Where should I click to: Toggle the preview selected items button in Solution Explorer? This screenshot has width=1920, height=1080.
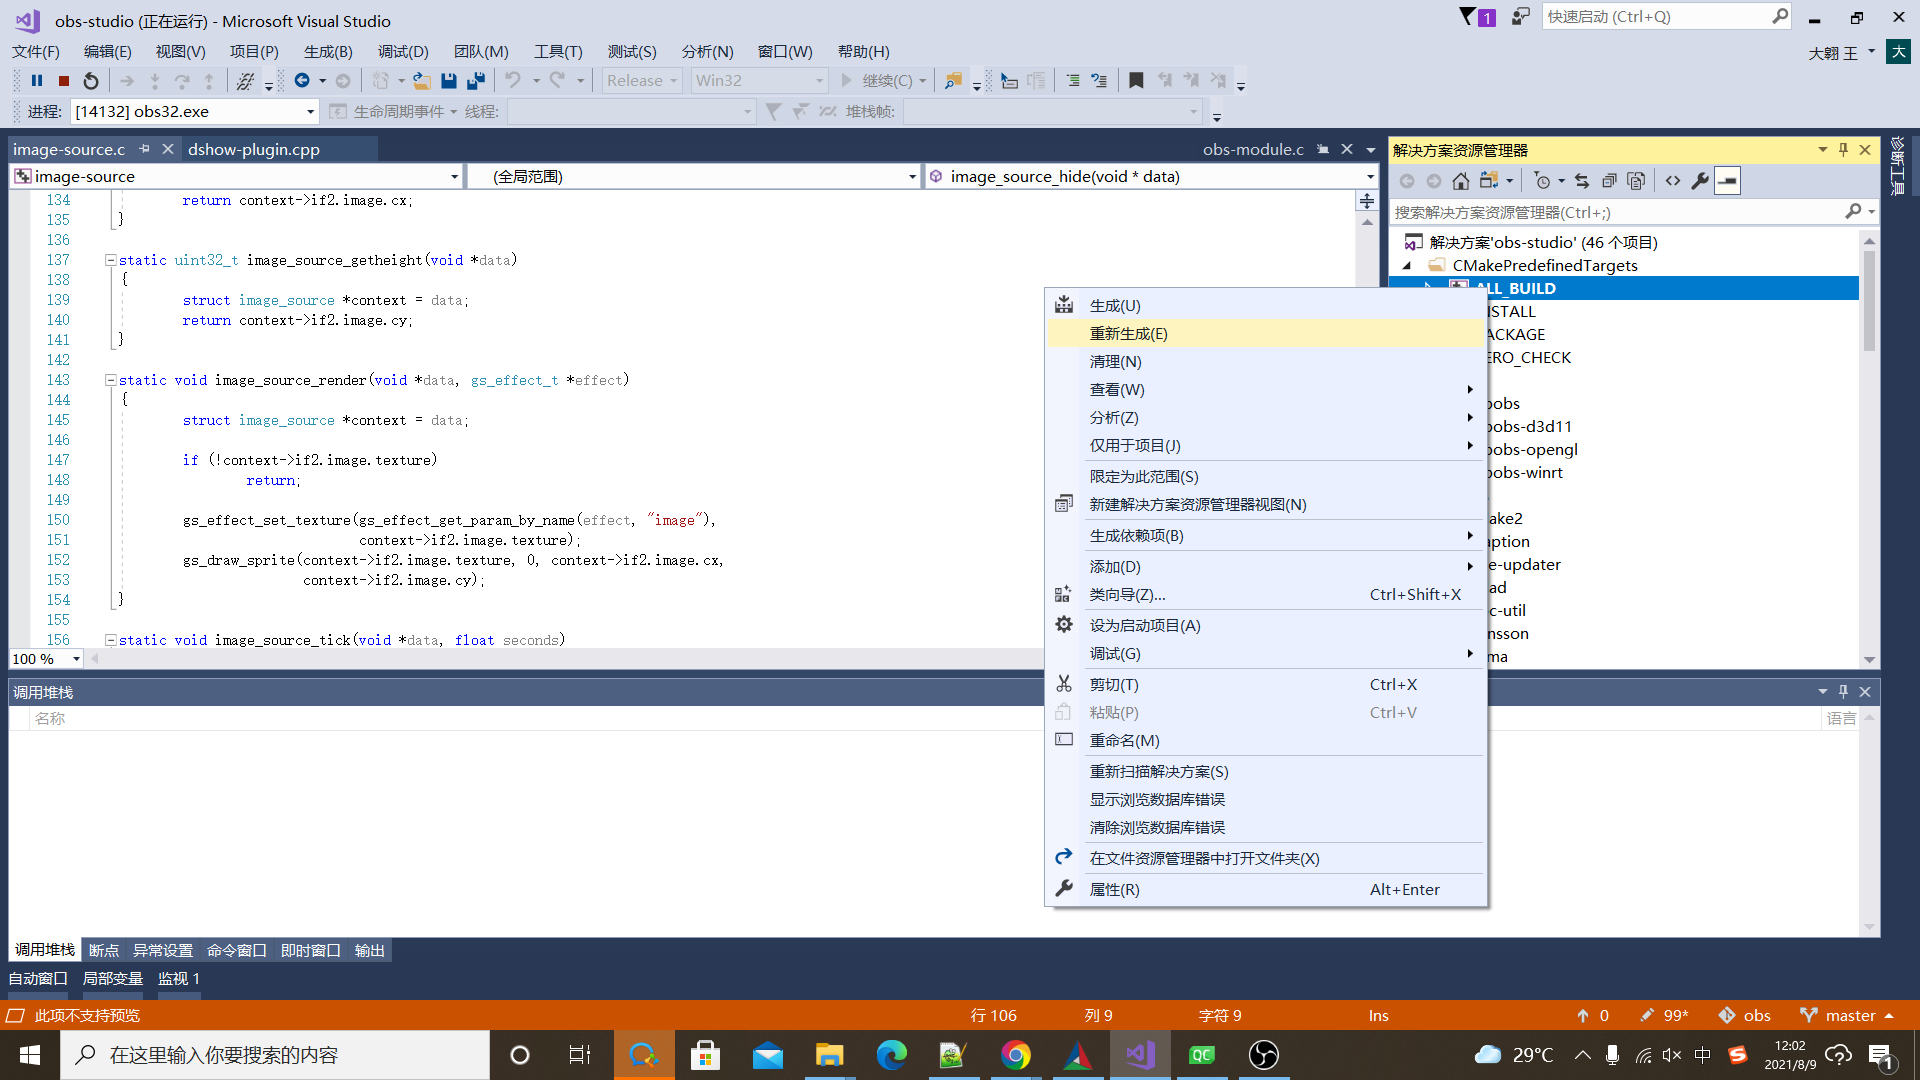[x=1727, y=181]
